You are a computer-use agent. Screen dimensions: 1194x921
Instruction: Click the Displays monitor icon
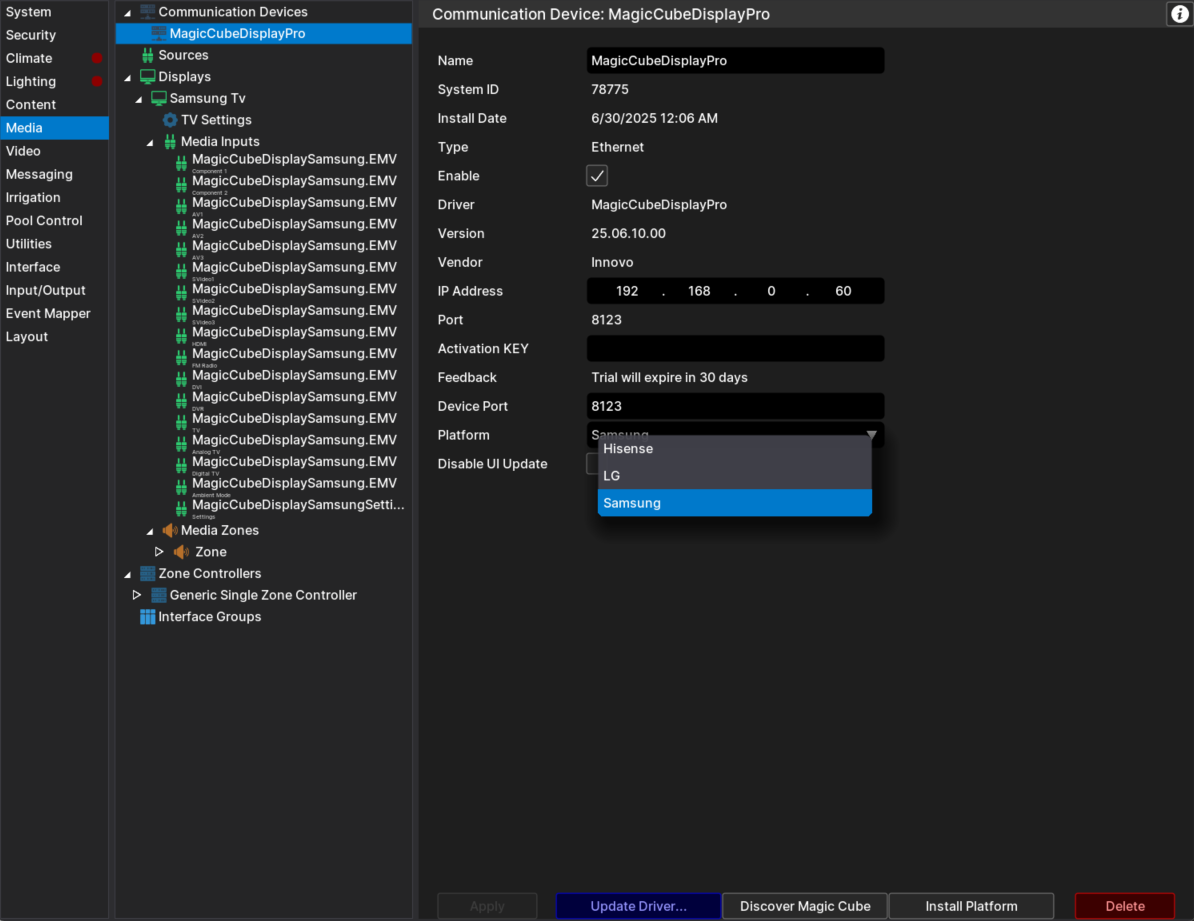pos(148,76)
